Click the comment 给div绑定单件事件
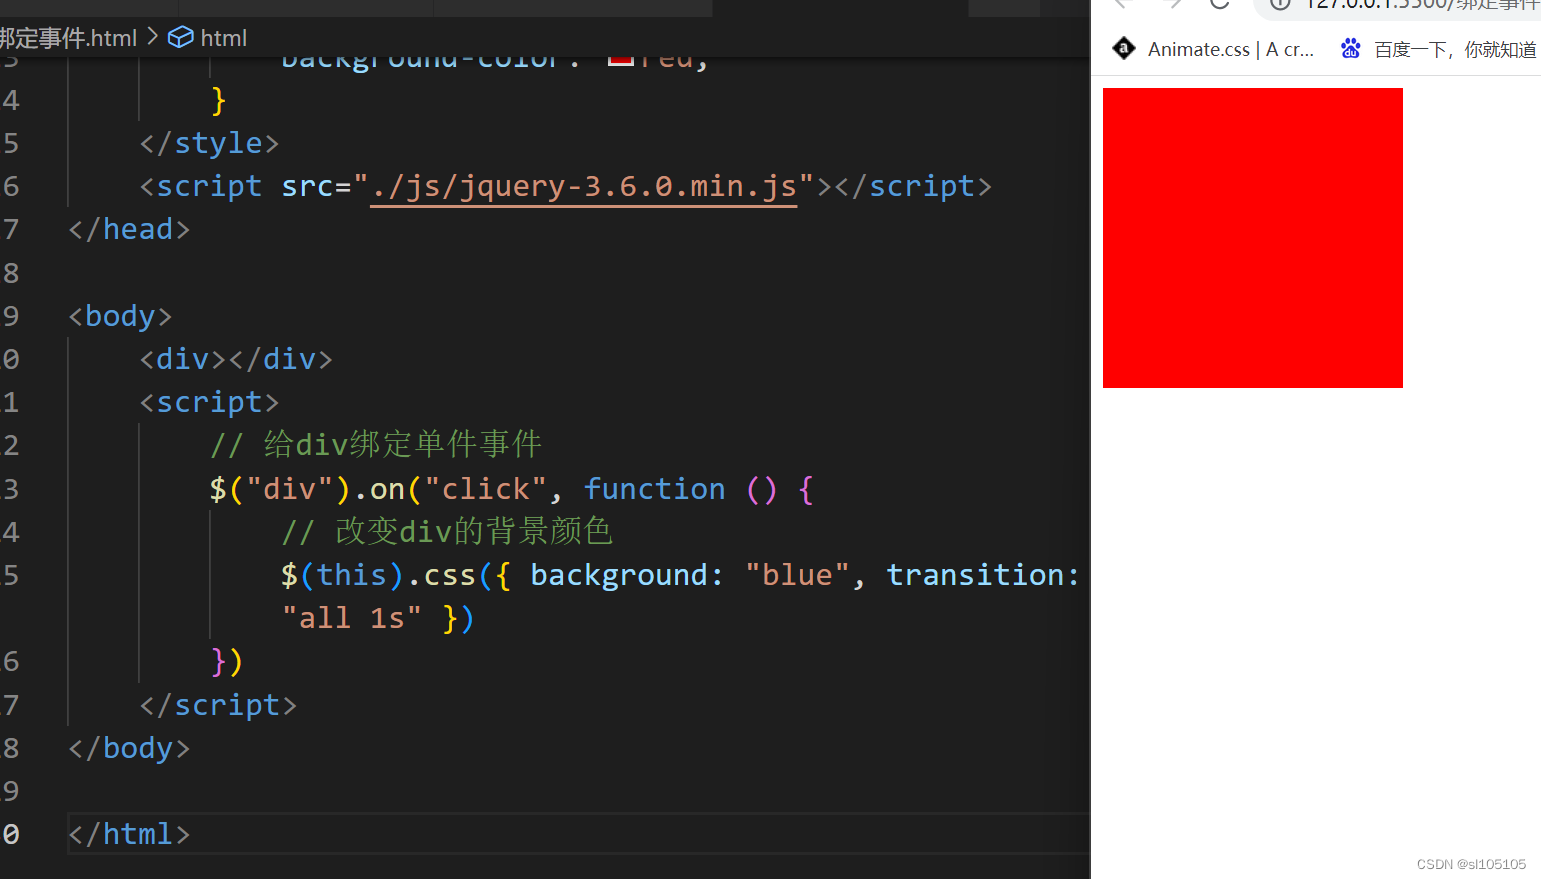 point(376,445)
